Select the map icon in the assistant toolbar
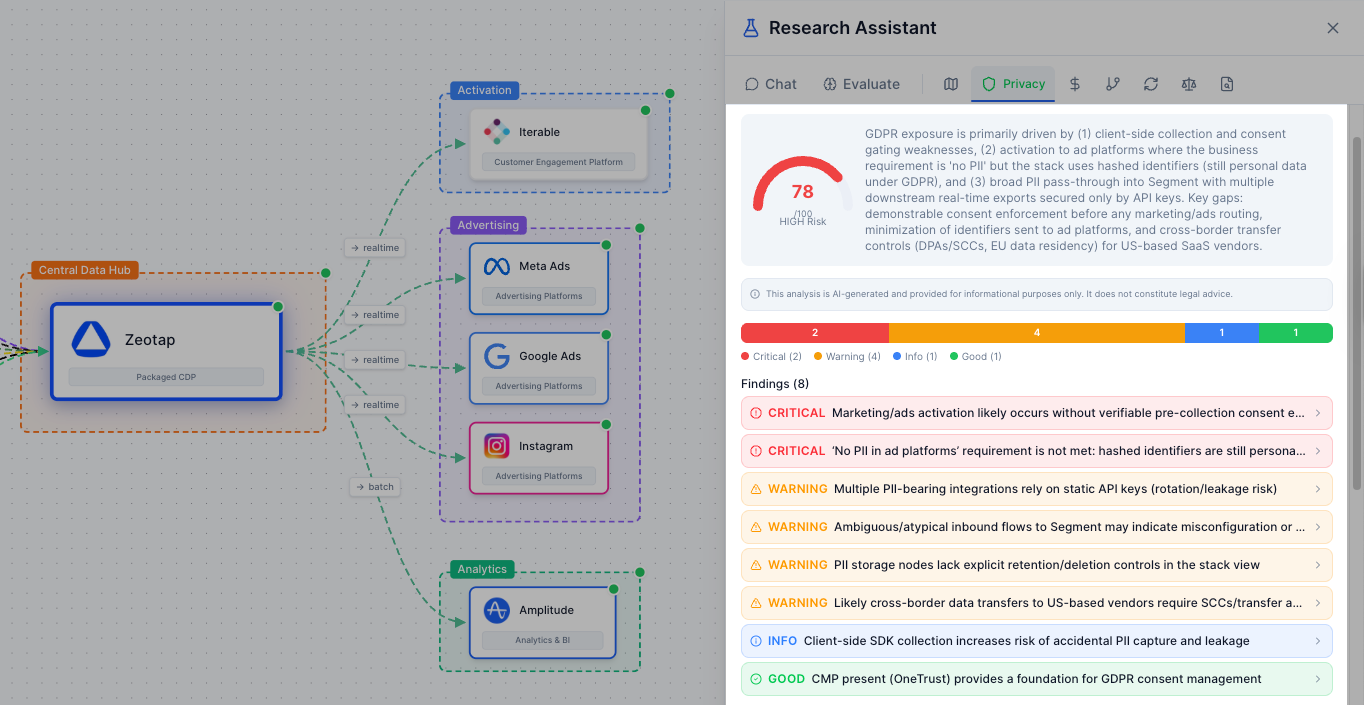Viewport: 1364px width, 705px height. 949,84
